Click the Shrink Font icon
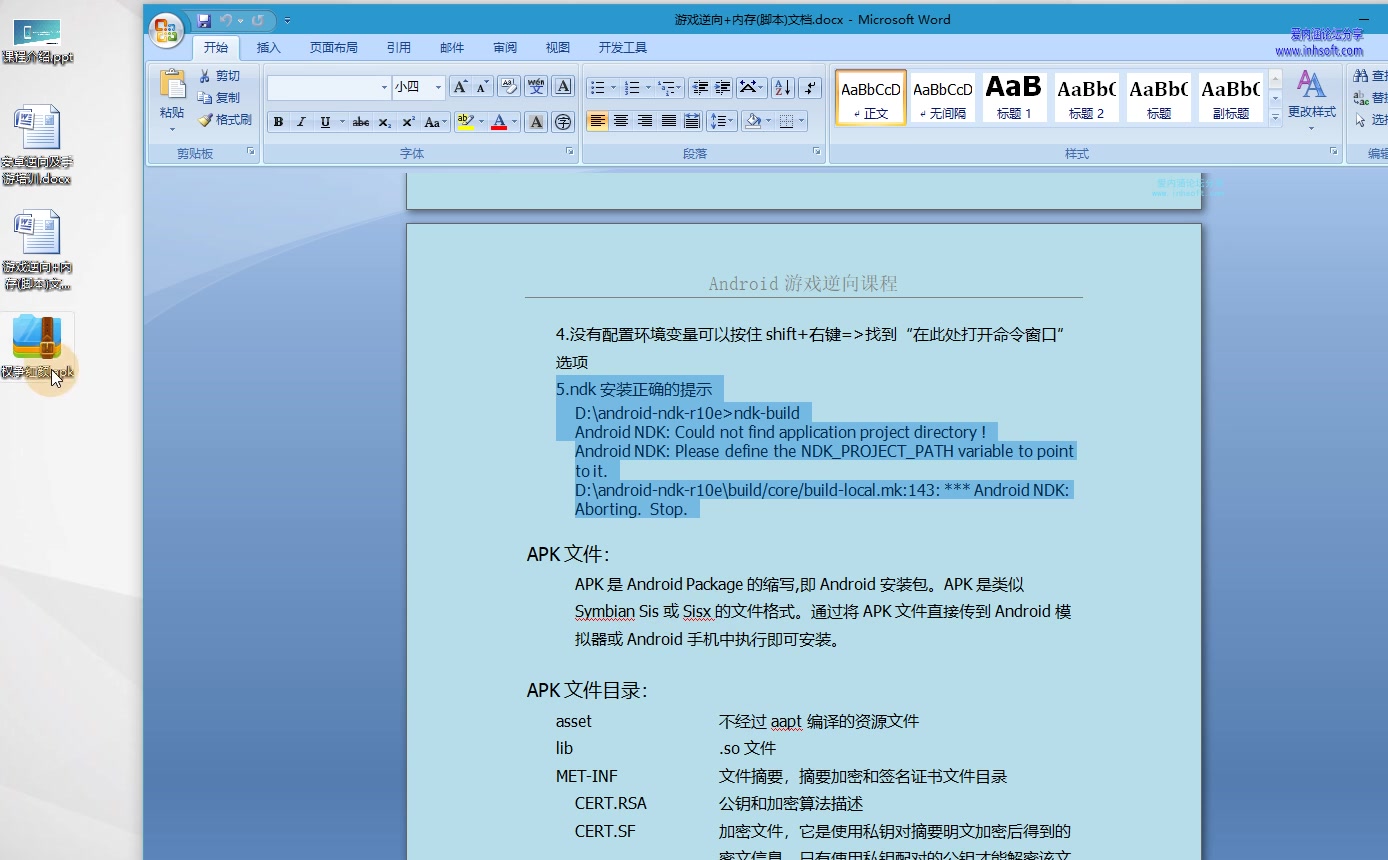 482,87
